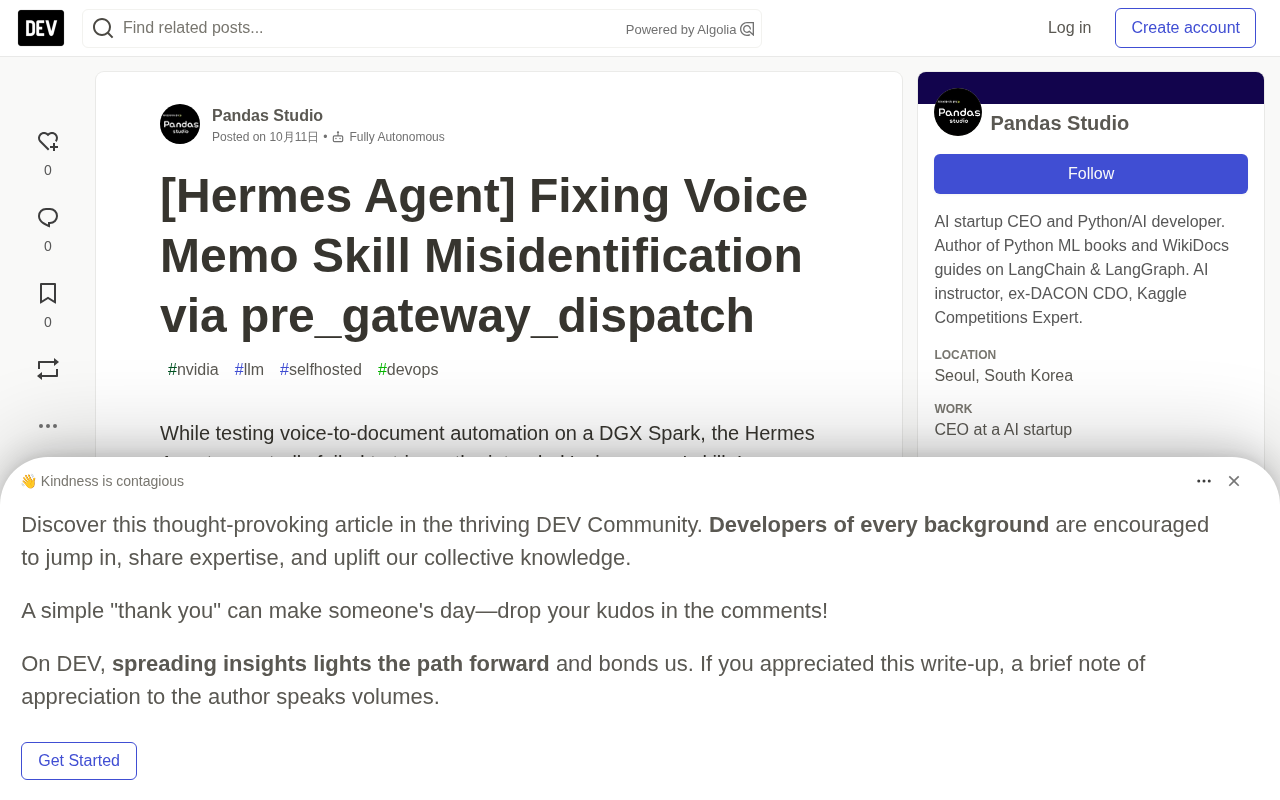Open Pandas Studio name in profile card
This screenshot has height=800, width=1280.
tap(1060, 123)
